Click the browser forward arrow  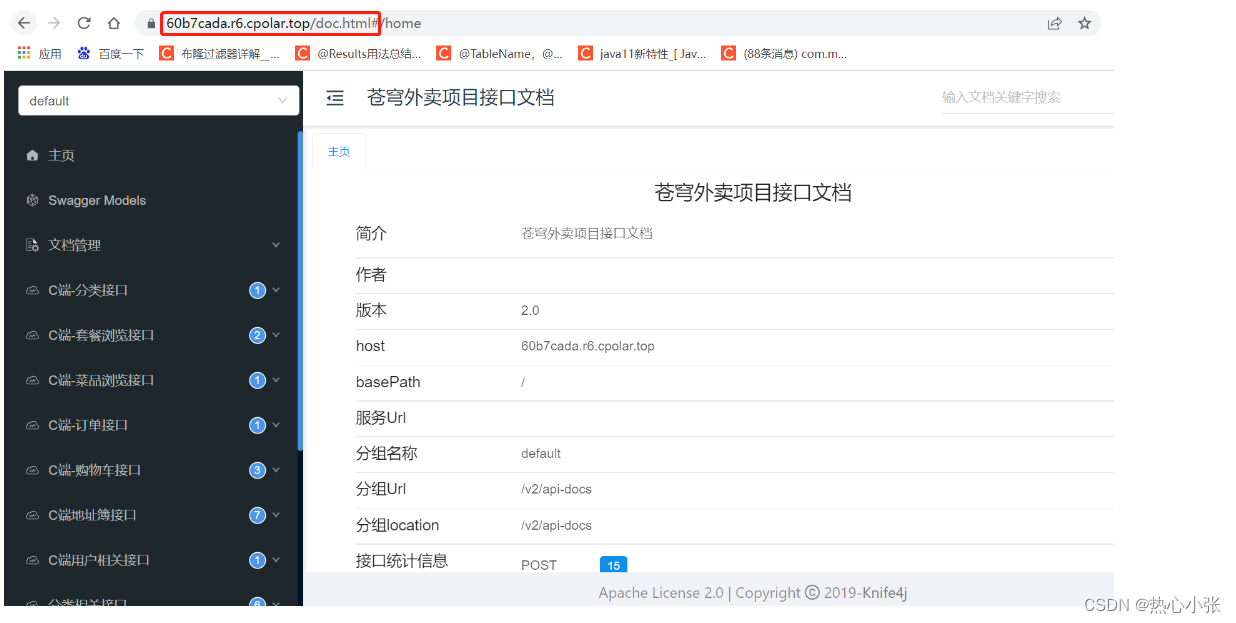pos(54,23)
